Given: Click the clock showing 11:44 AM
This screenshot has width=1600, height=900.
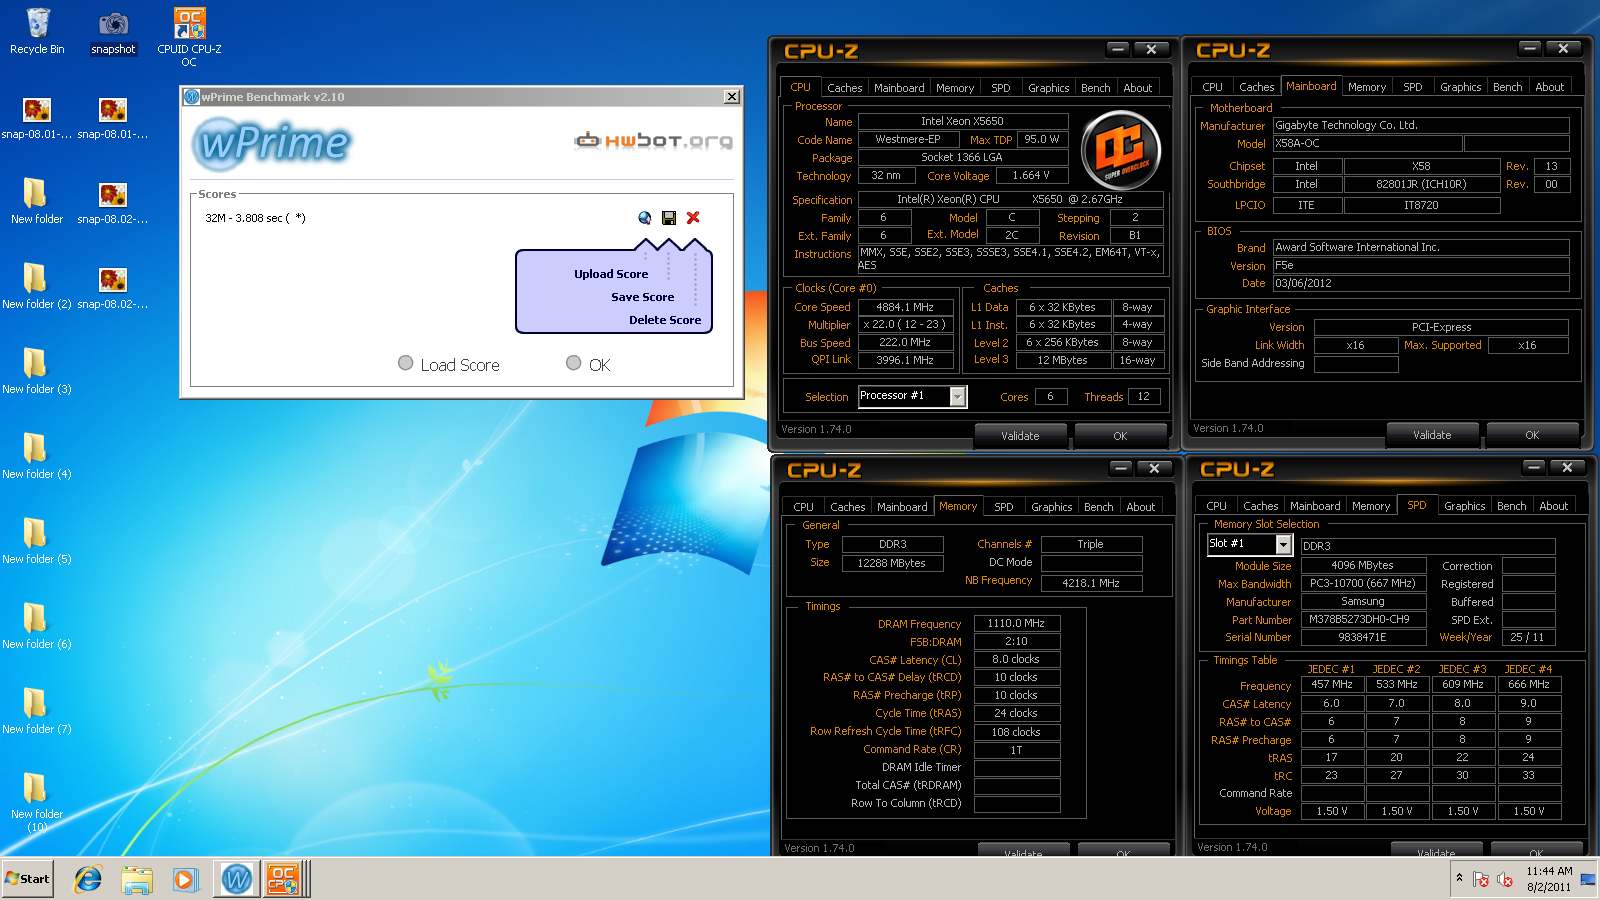Looking at the screenshot, I should pos(1549,871).
